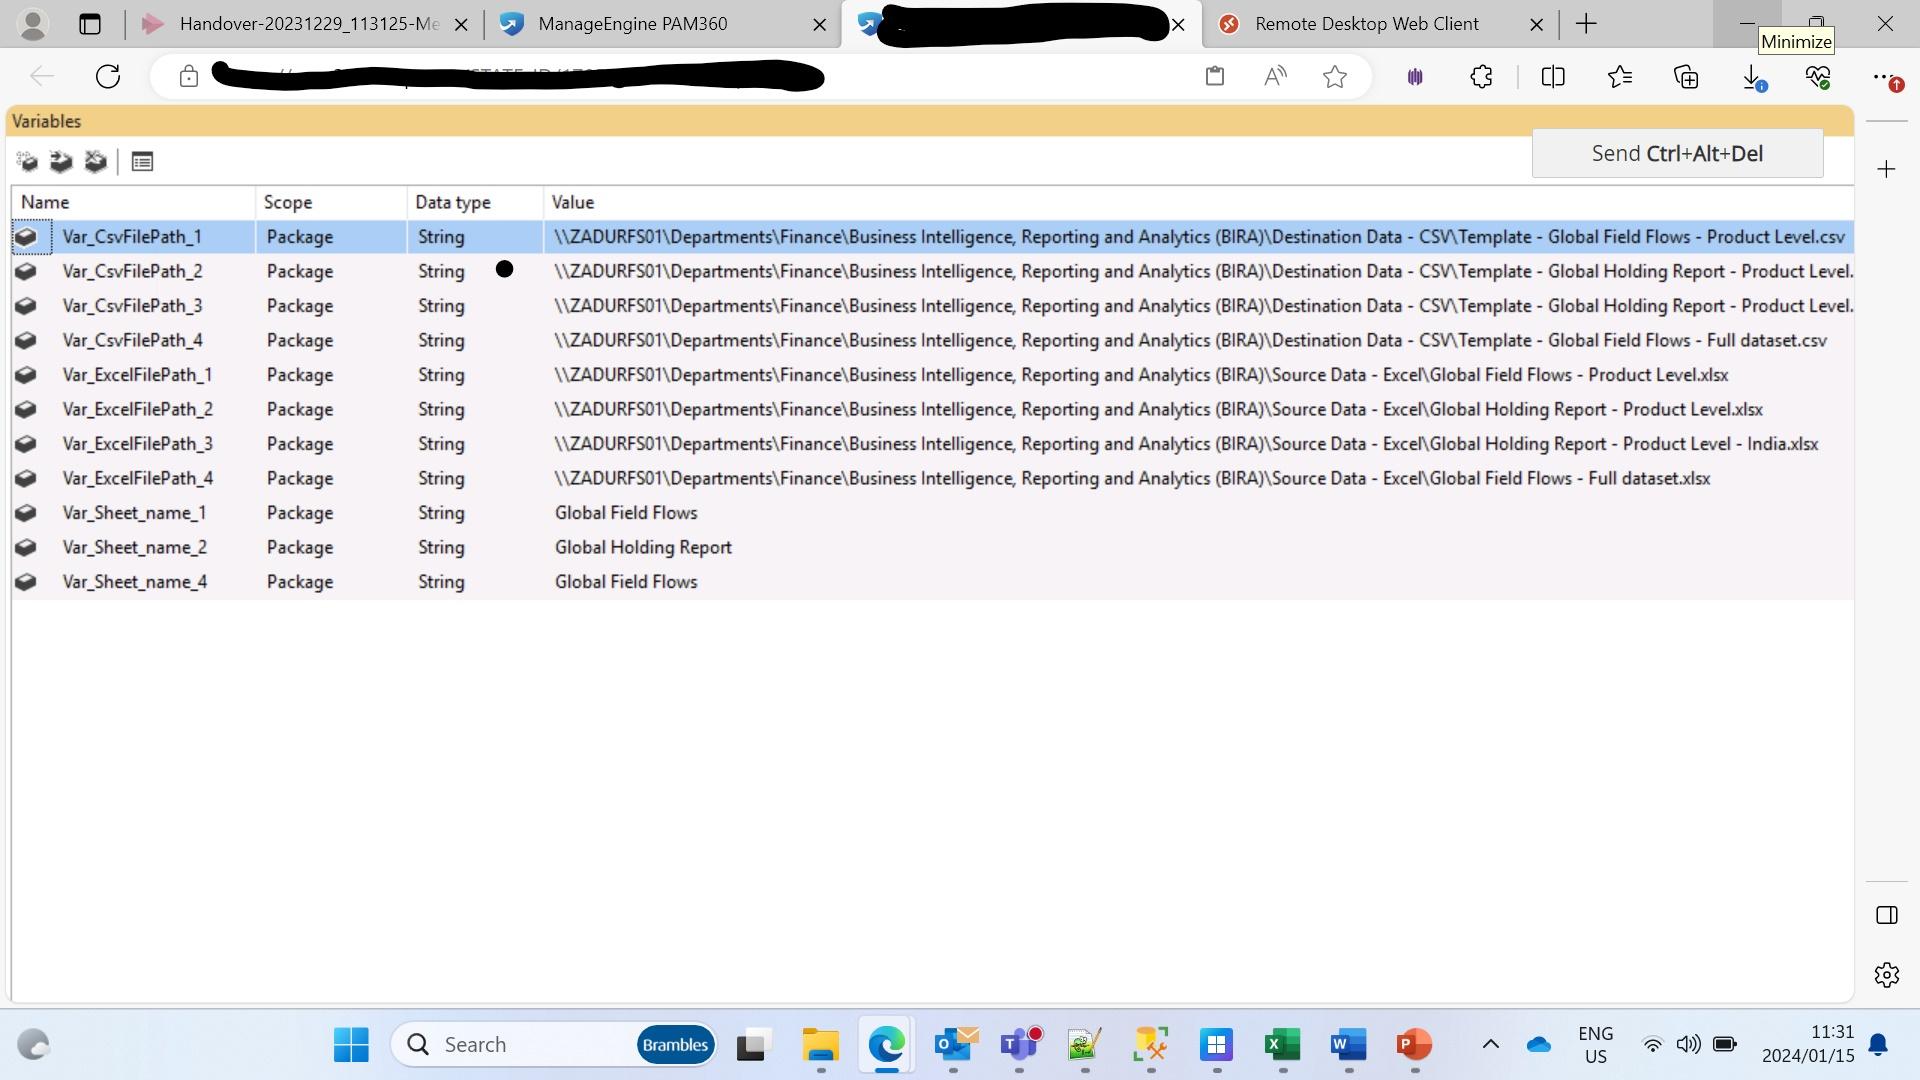Select the Var_Sheet_name_2 variable row
This screenshot has height=1080, width=1920.
click(135, 548)
